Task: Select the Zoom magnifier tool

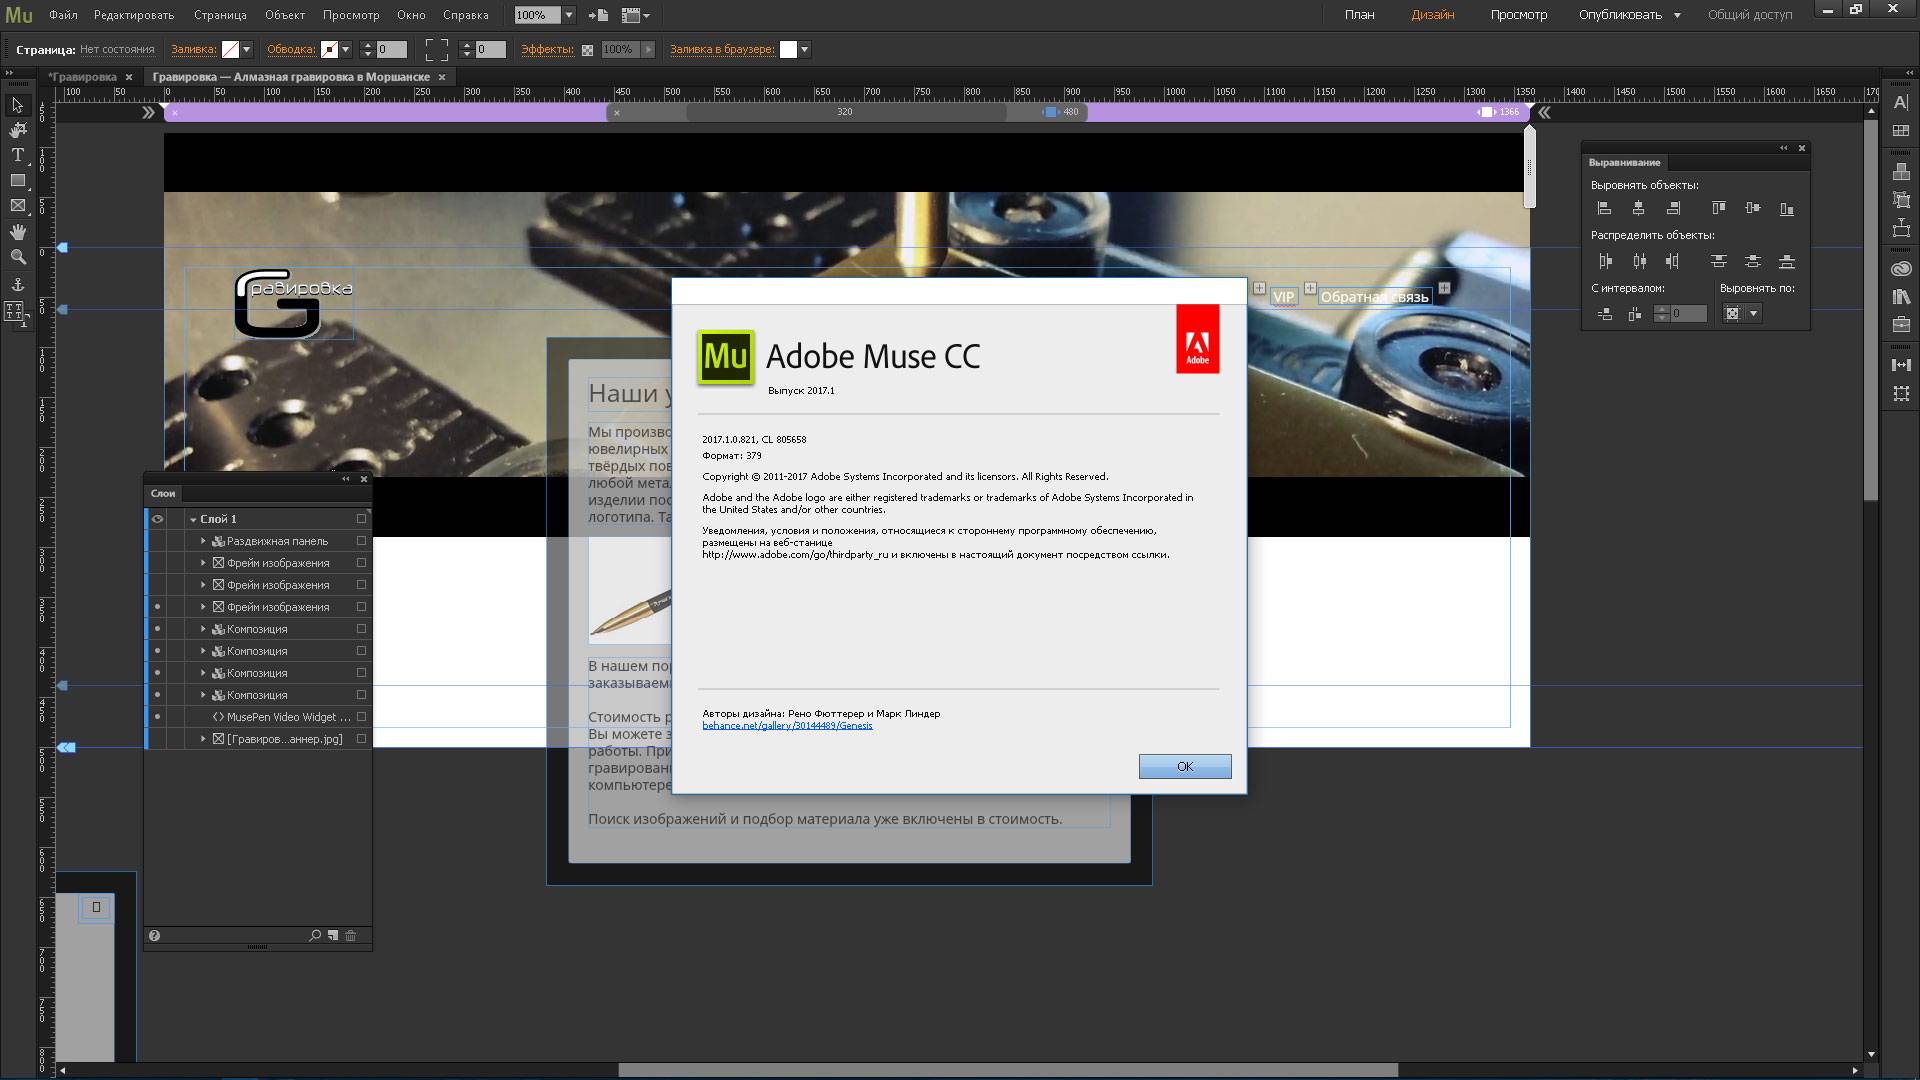Action: pos(17,258)
